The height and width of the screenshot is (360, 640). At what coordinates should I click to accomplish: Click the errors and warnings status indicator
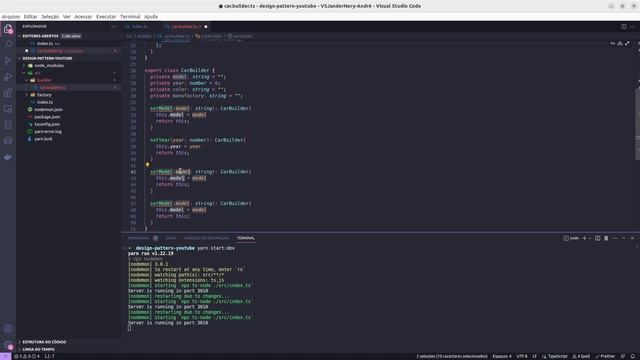click(x=27, y=356)
